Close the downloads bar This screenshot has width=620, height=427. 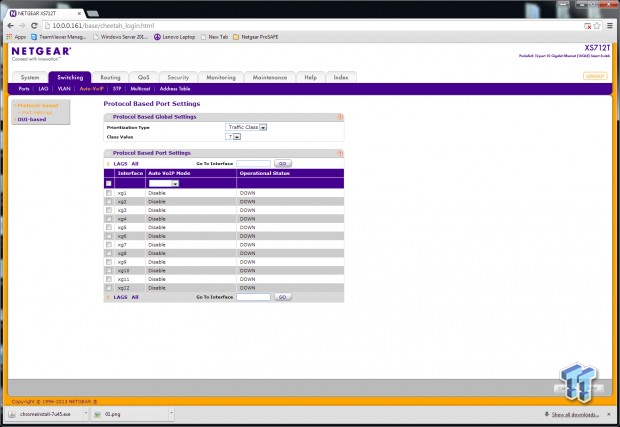[x=609, y=414]
